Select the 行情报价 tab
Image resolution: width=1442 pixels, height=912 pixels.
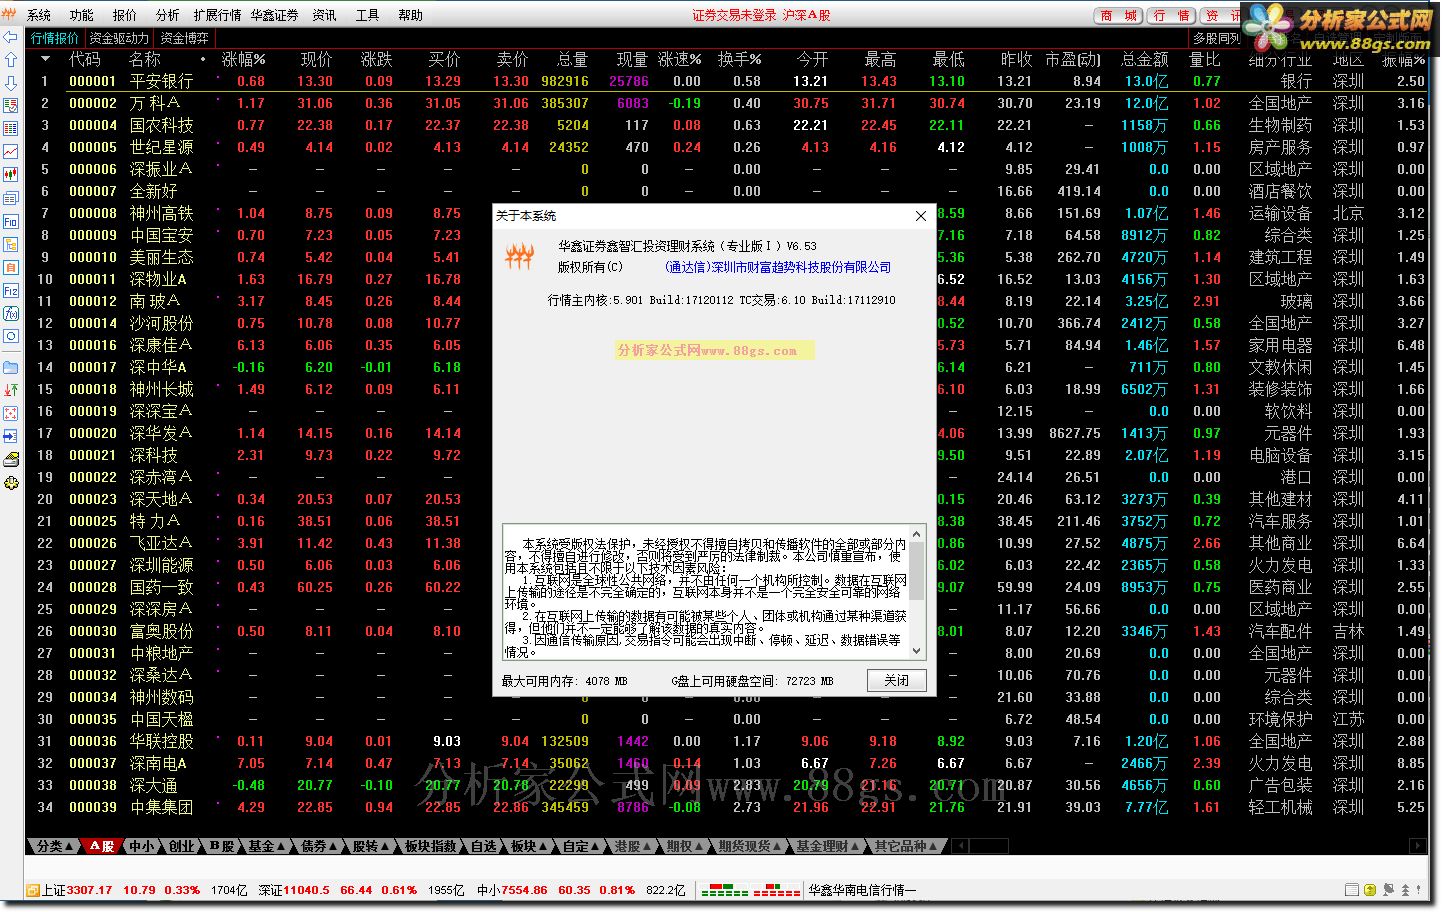(x=54, y=38)
